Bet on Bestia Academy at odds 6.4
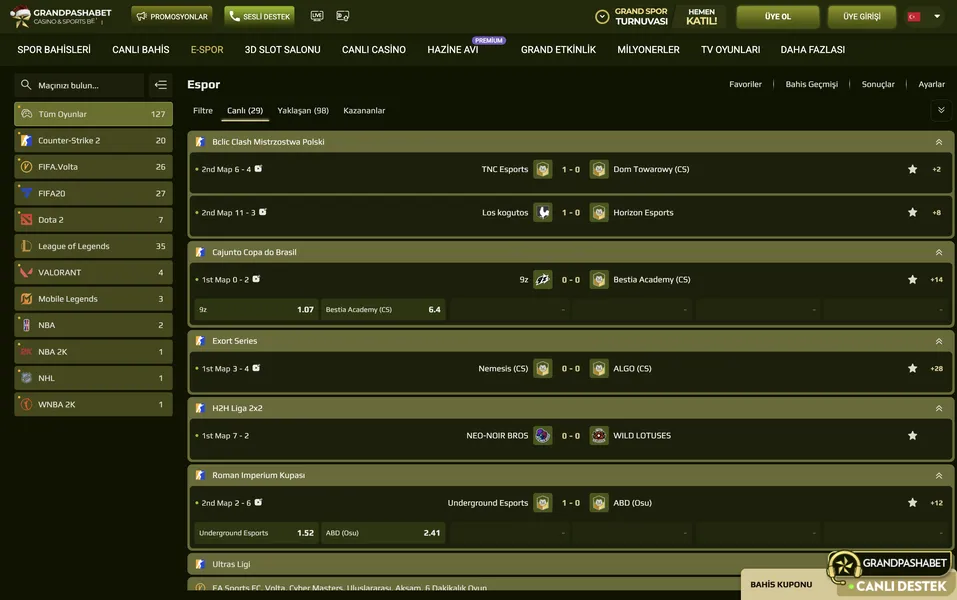The width and height of the screenshot is (957, 600). point(383,310)
